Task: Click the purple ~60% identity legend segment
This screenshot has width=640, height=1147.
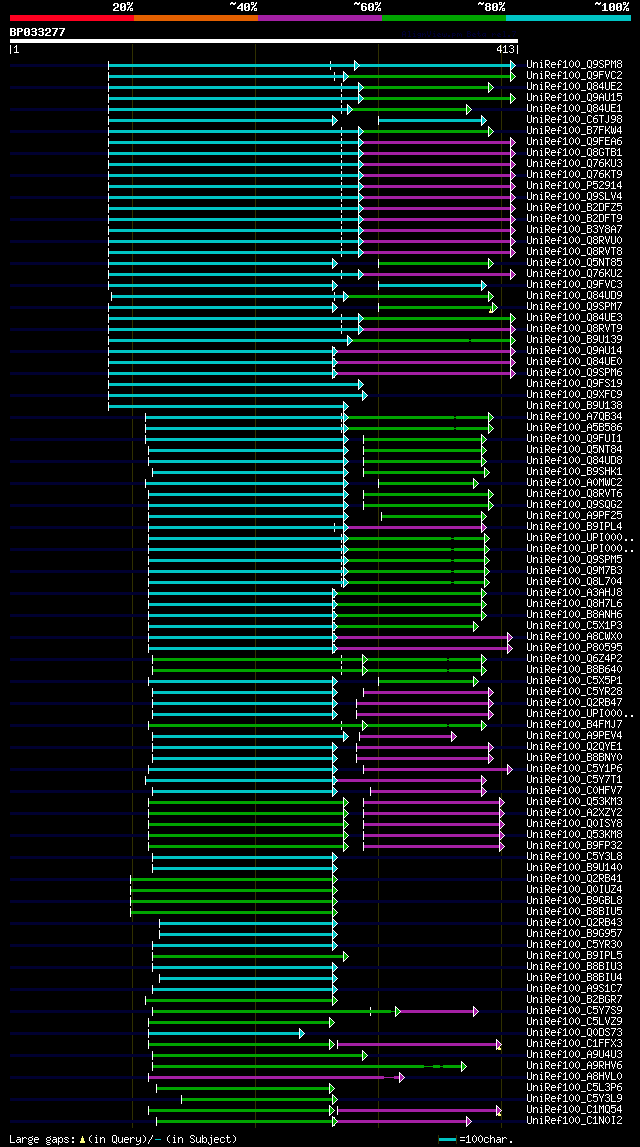Action: coord(320,18)
